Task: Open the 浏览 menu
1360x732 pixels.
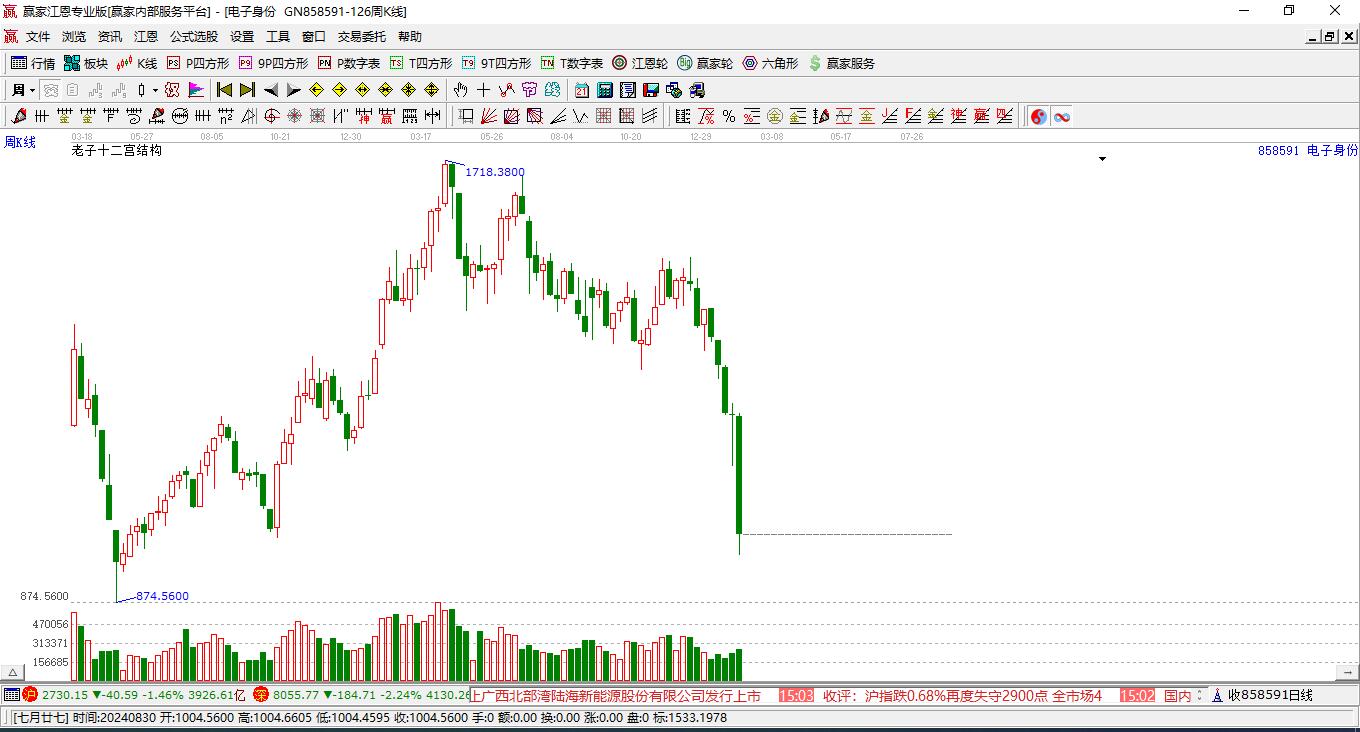Action: 74,37
